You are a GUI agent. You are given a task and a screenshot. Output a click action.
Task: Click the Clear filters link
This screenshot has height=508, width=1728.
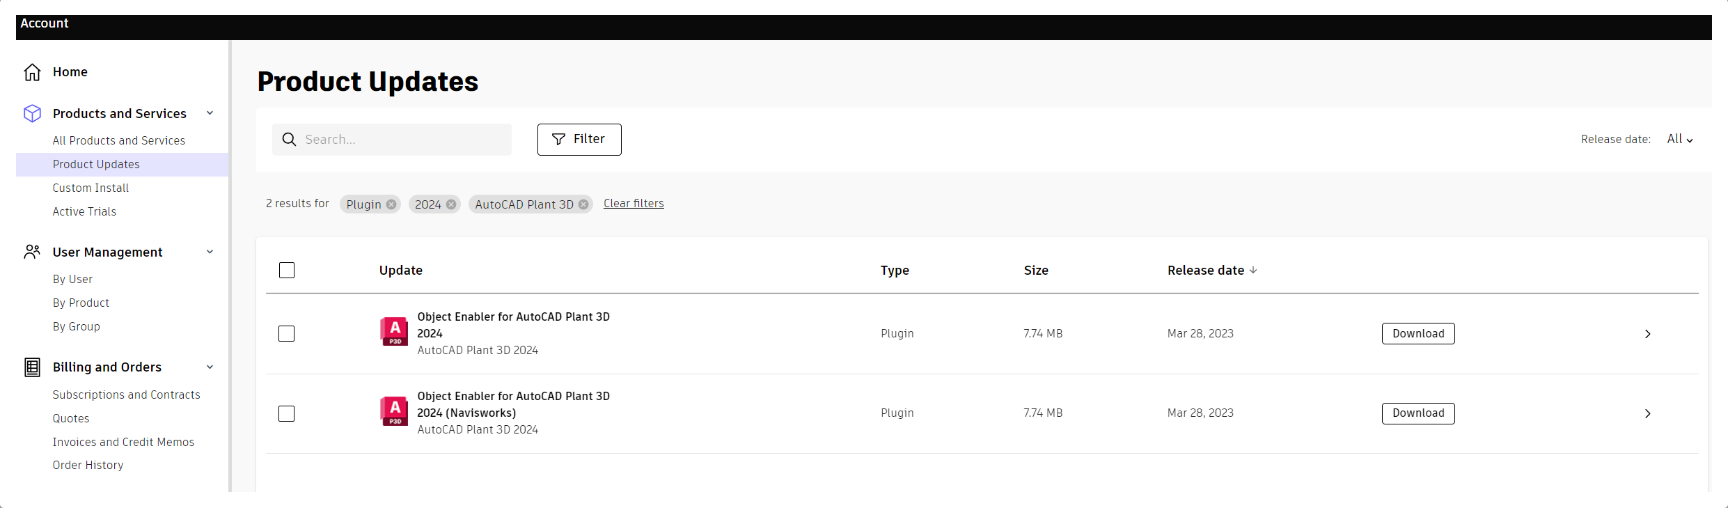click(633, 204)
